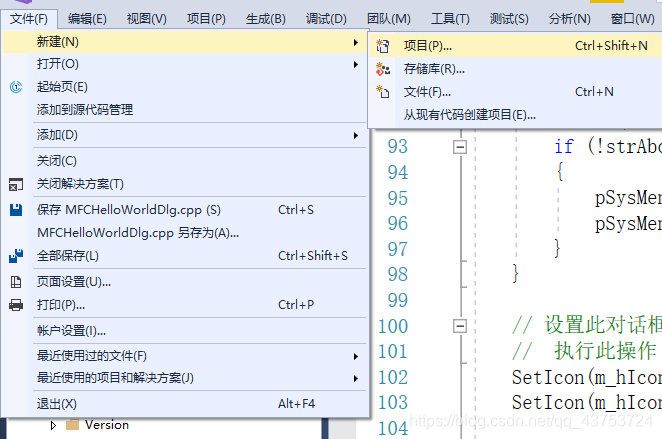Select 添加到源代码管理 menu entry
The image size is (662, 439).
pos(185,110)
